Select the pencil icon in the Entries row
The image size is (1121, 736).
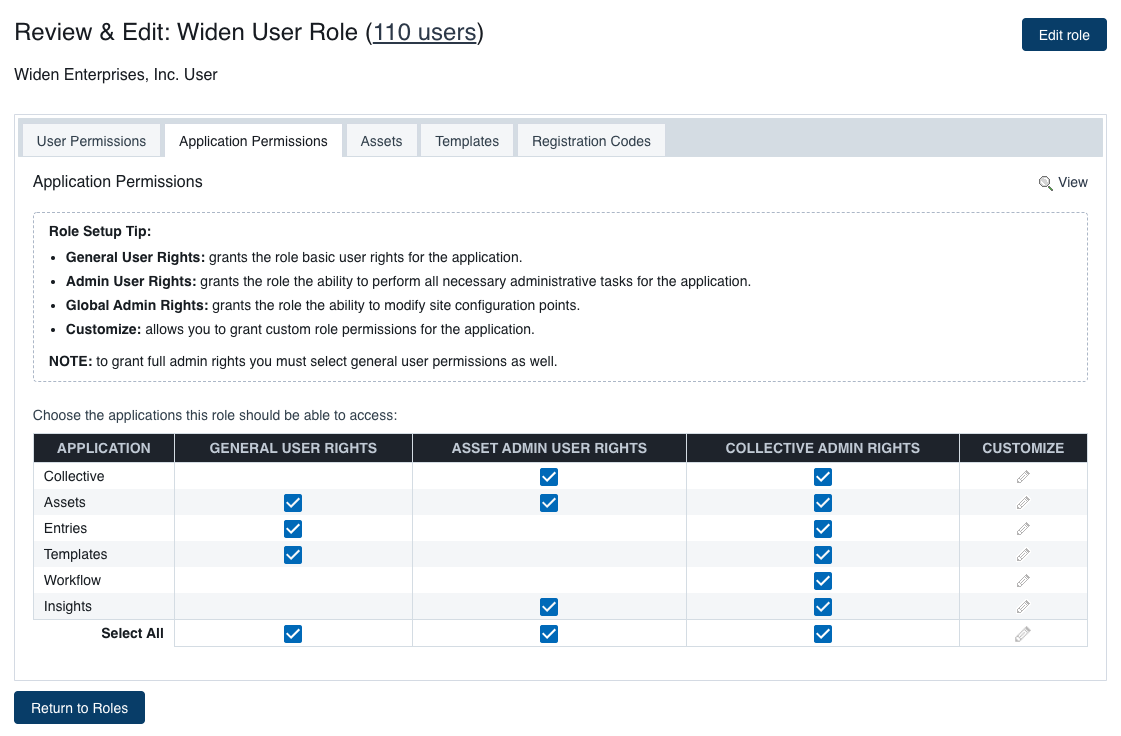[1022, 529]
